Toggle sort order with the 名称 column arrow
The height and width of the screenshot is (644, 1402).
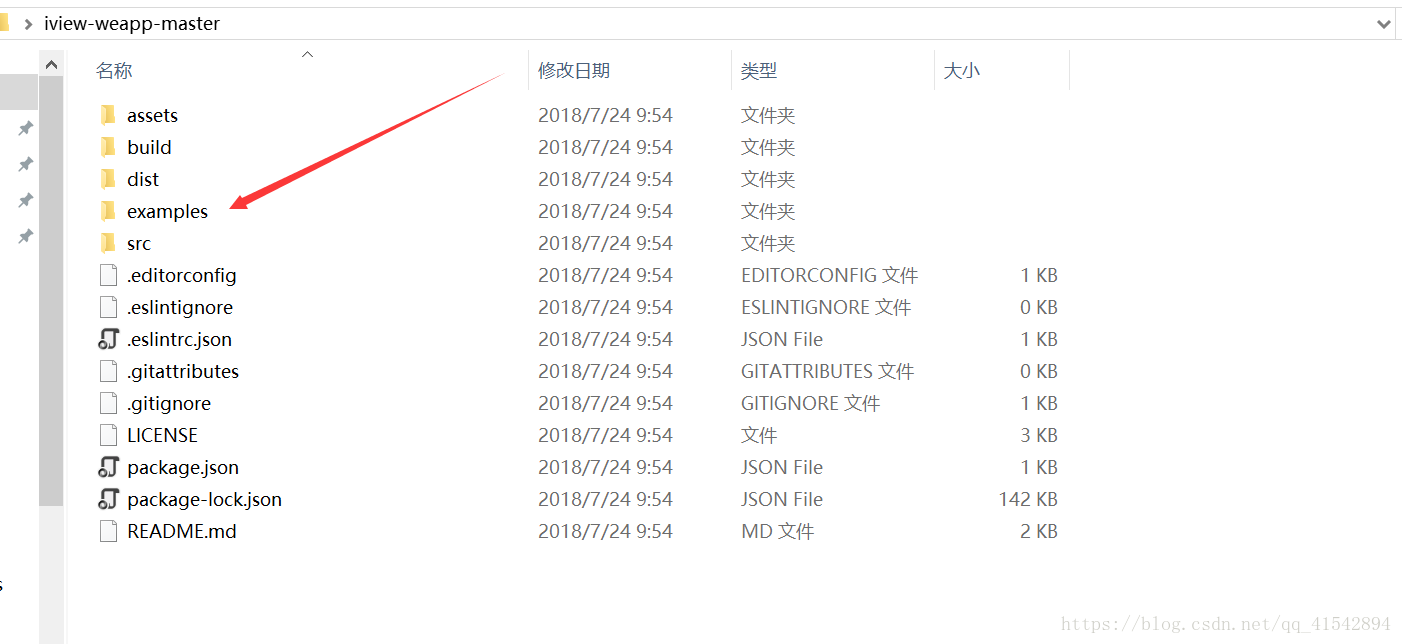click(x=307, y=54)
